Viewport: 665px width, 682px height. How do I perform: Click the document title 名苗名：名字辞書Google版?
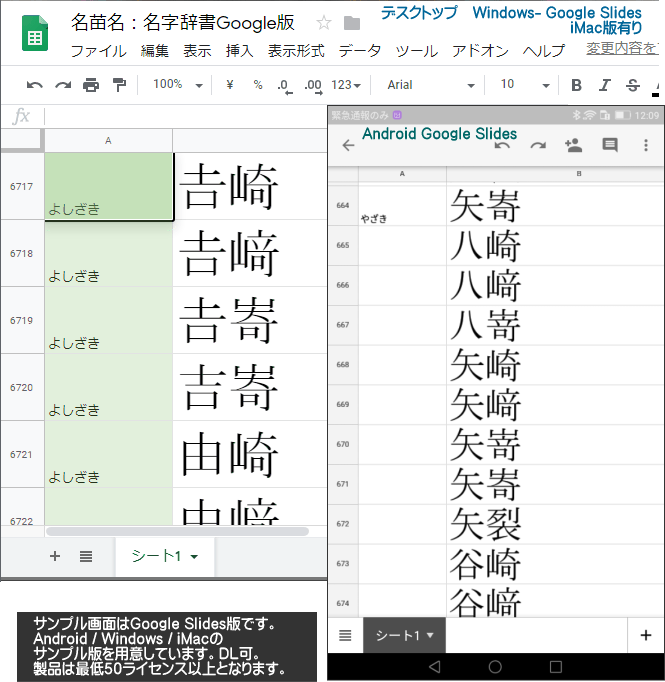pos(183,23)
